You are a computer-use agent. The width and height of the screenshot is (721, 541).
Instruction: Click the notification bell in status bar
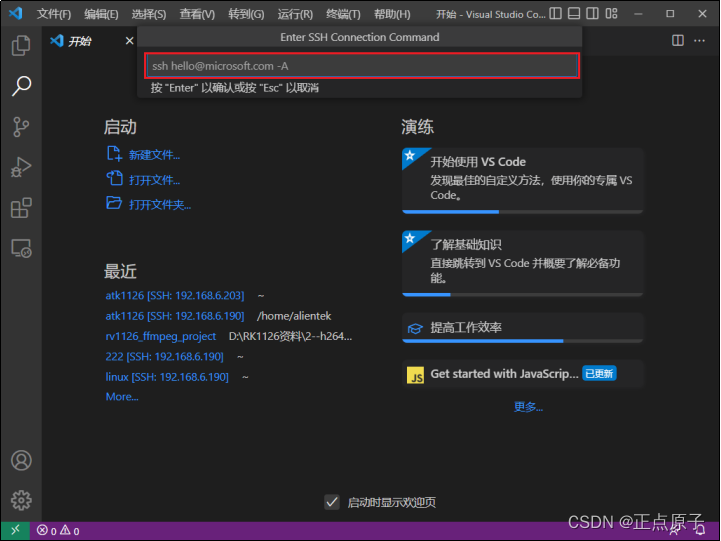coord(700,531)
